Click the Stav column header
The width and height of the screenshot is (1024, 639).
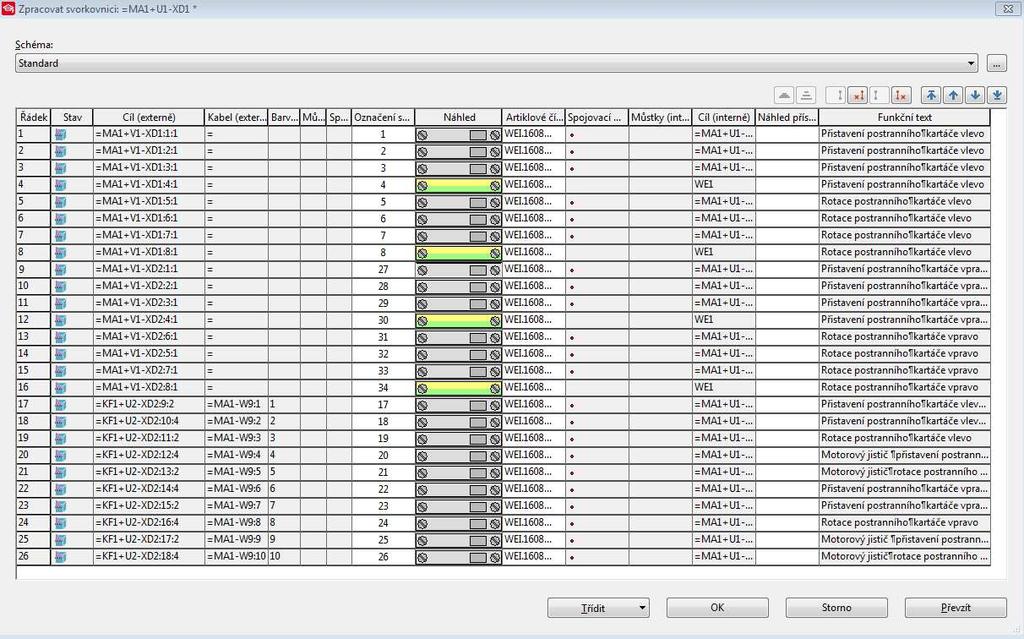[x=72, y=118]
